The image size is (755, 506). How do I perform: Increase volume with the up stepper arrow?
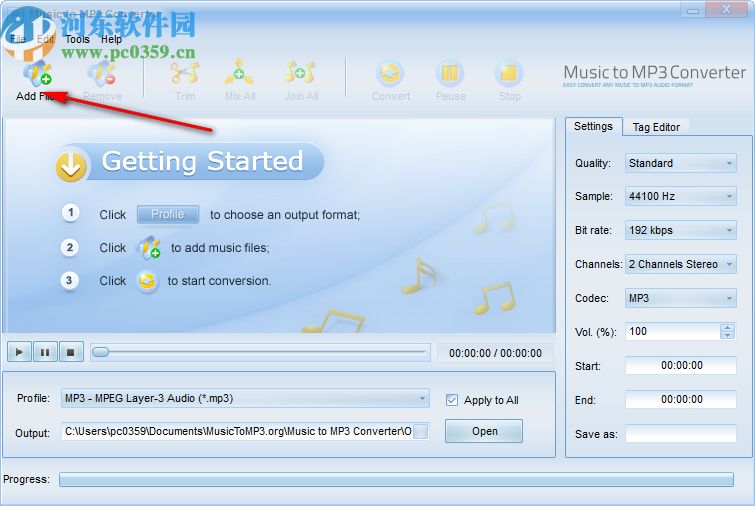point(728,327)
